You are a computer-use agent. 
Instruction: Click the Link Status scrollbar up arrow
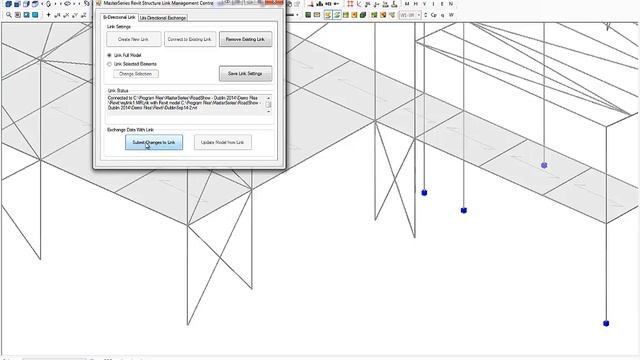(268, 98)
